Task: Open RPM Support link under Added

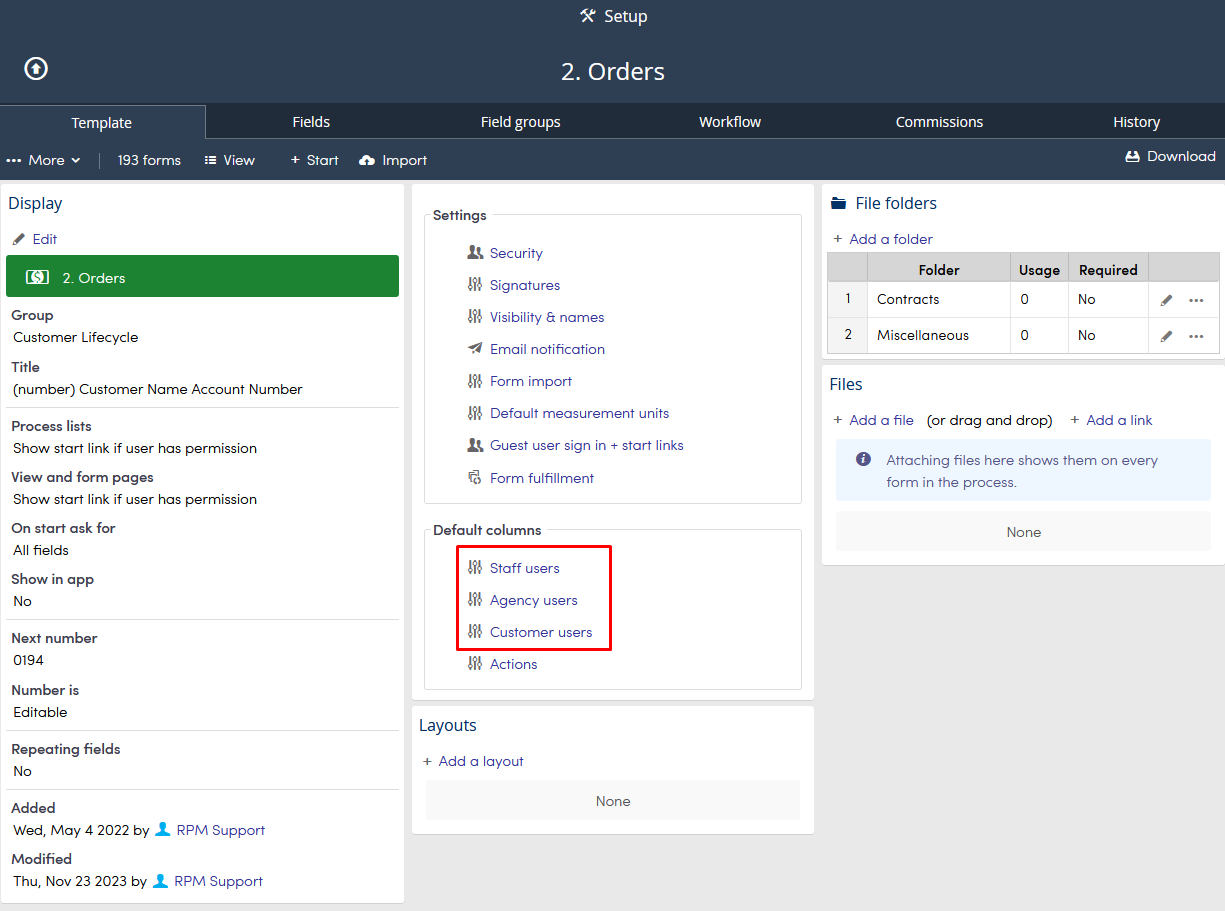Action: click(x=221, y=830)
